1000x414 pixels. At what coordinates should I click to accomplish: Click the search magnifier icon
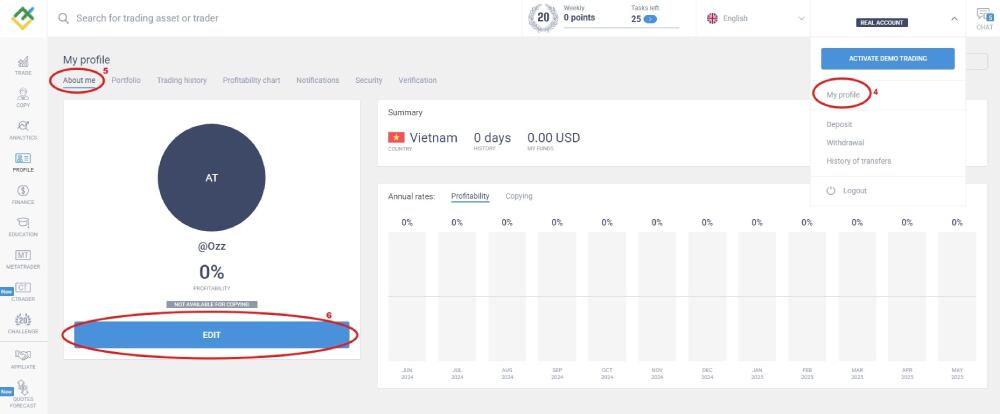tap(63, 18)
